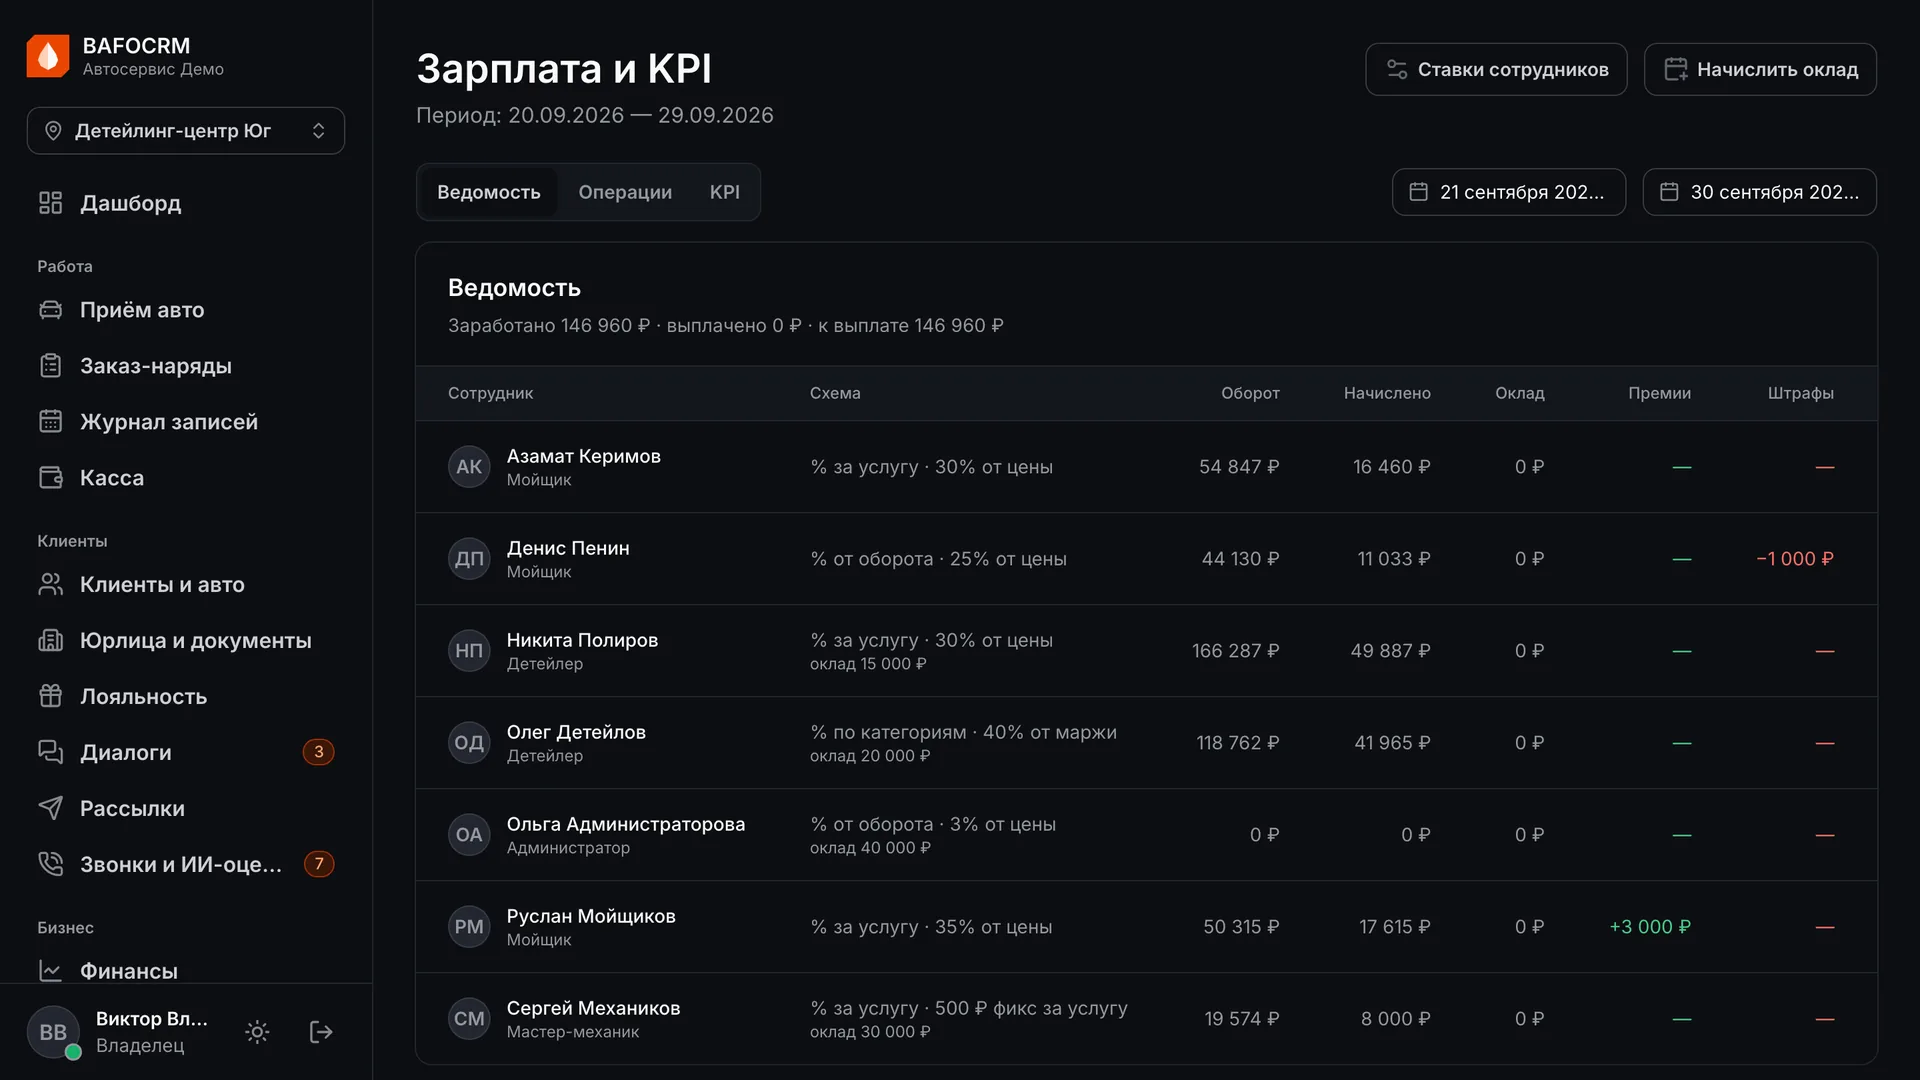Open the 30 сентября end date picker
This screenshot has width=1920, height=1080.
pos(1760,192)
